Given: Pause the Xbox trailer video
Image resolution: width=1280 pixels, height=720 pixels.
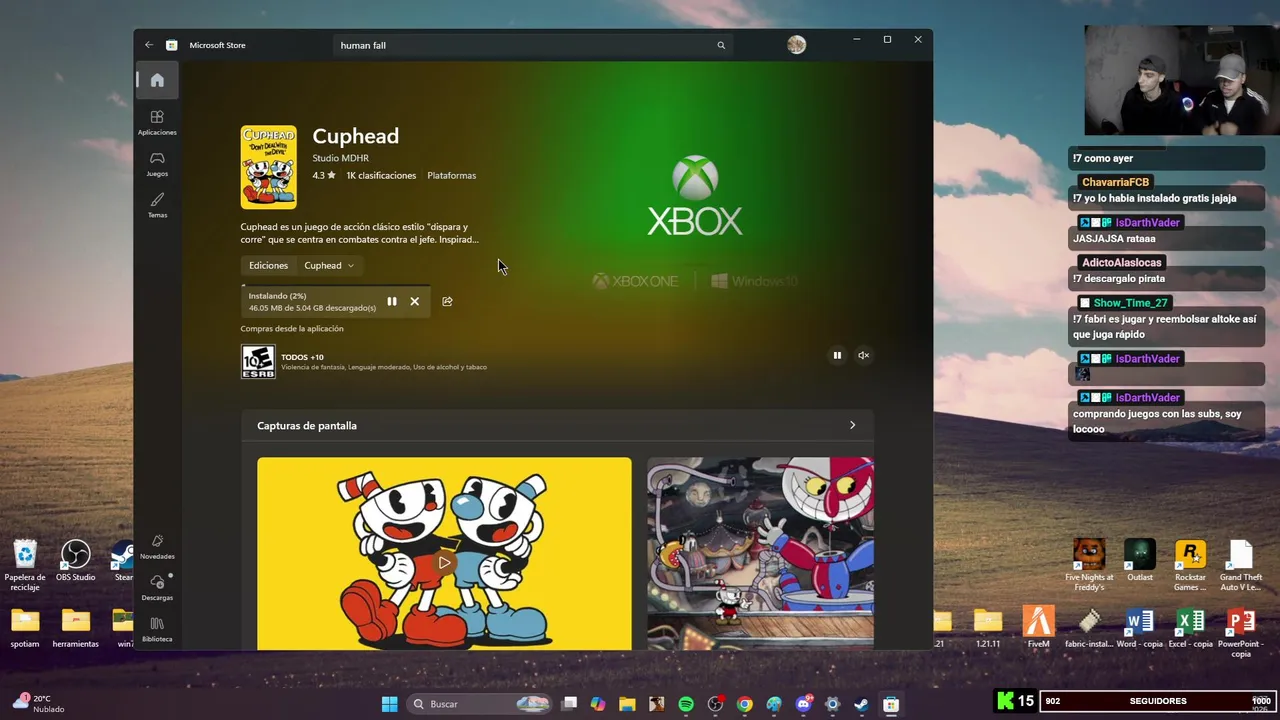Looking at the screenshot, I should (837, 355).
